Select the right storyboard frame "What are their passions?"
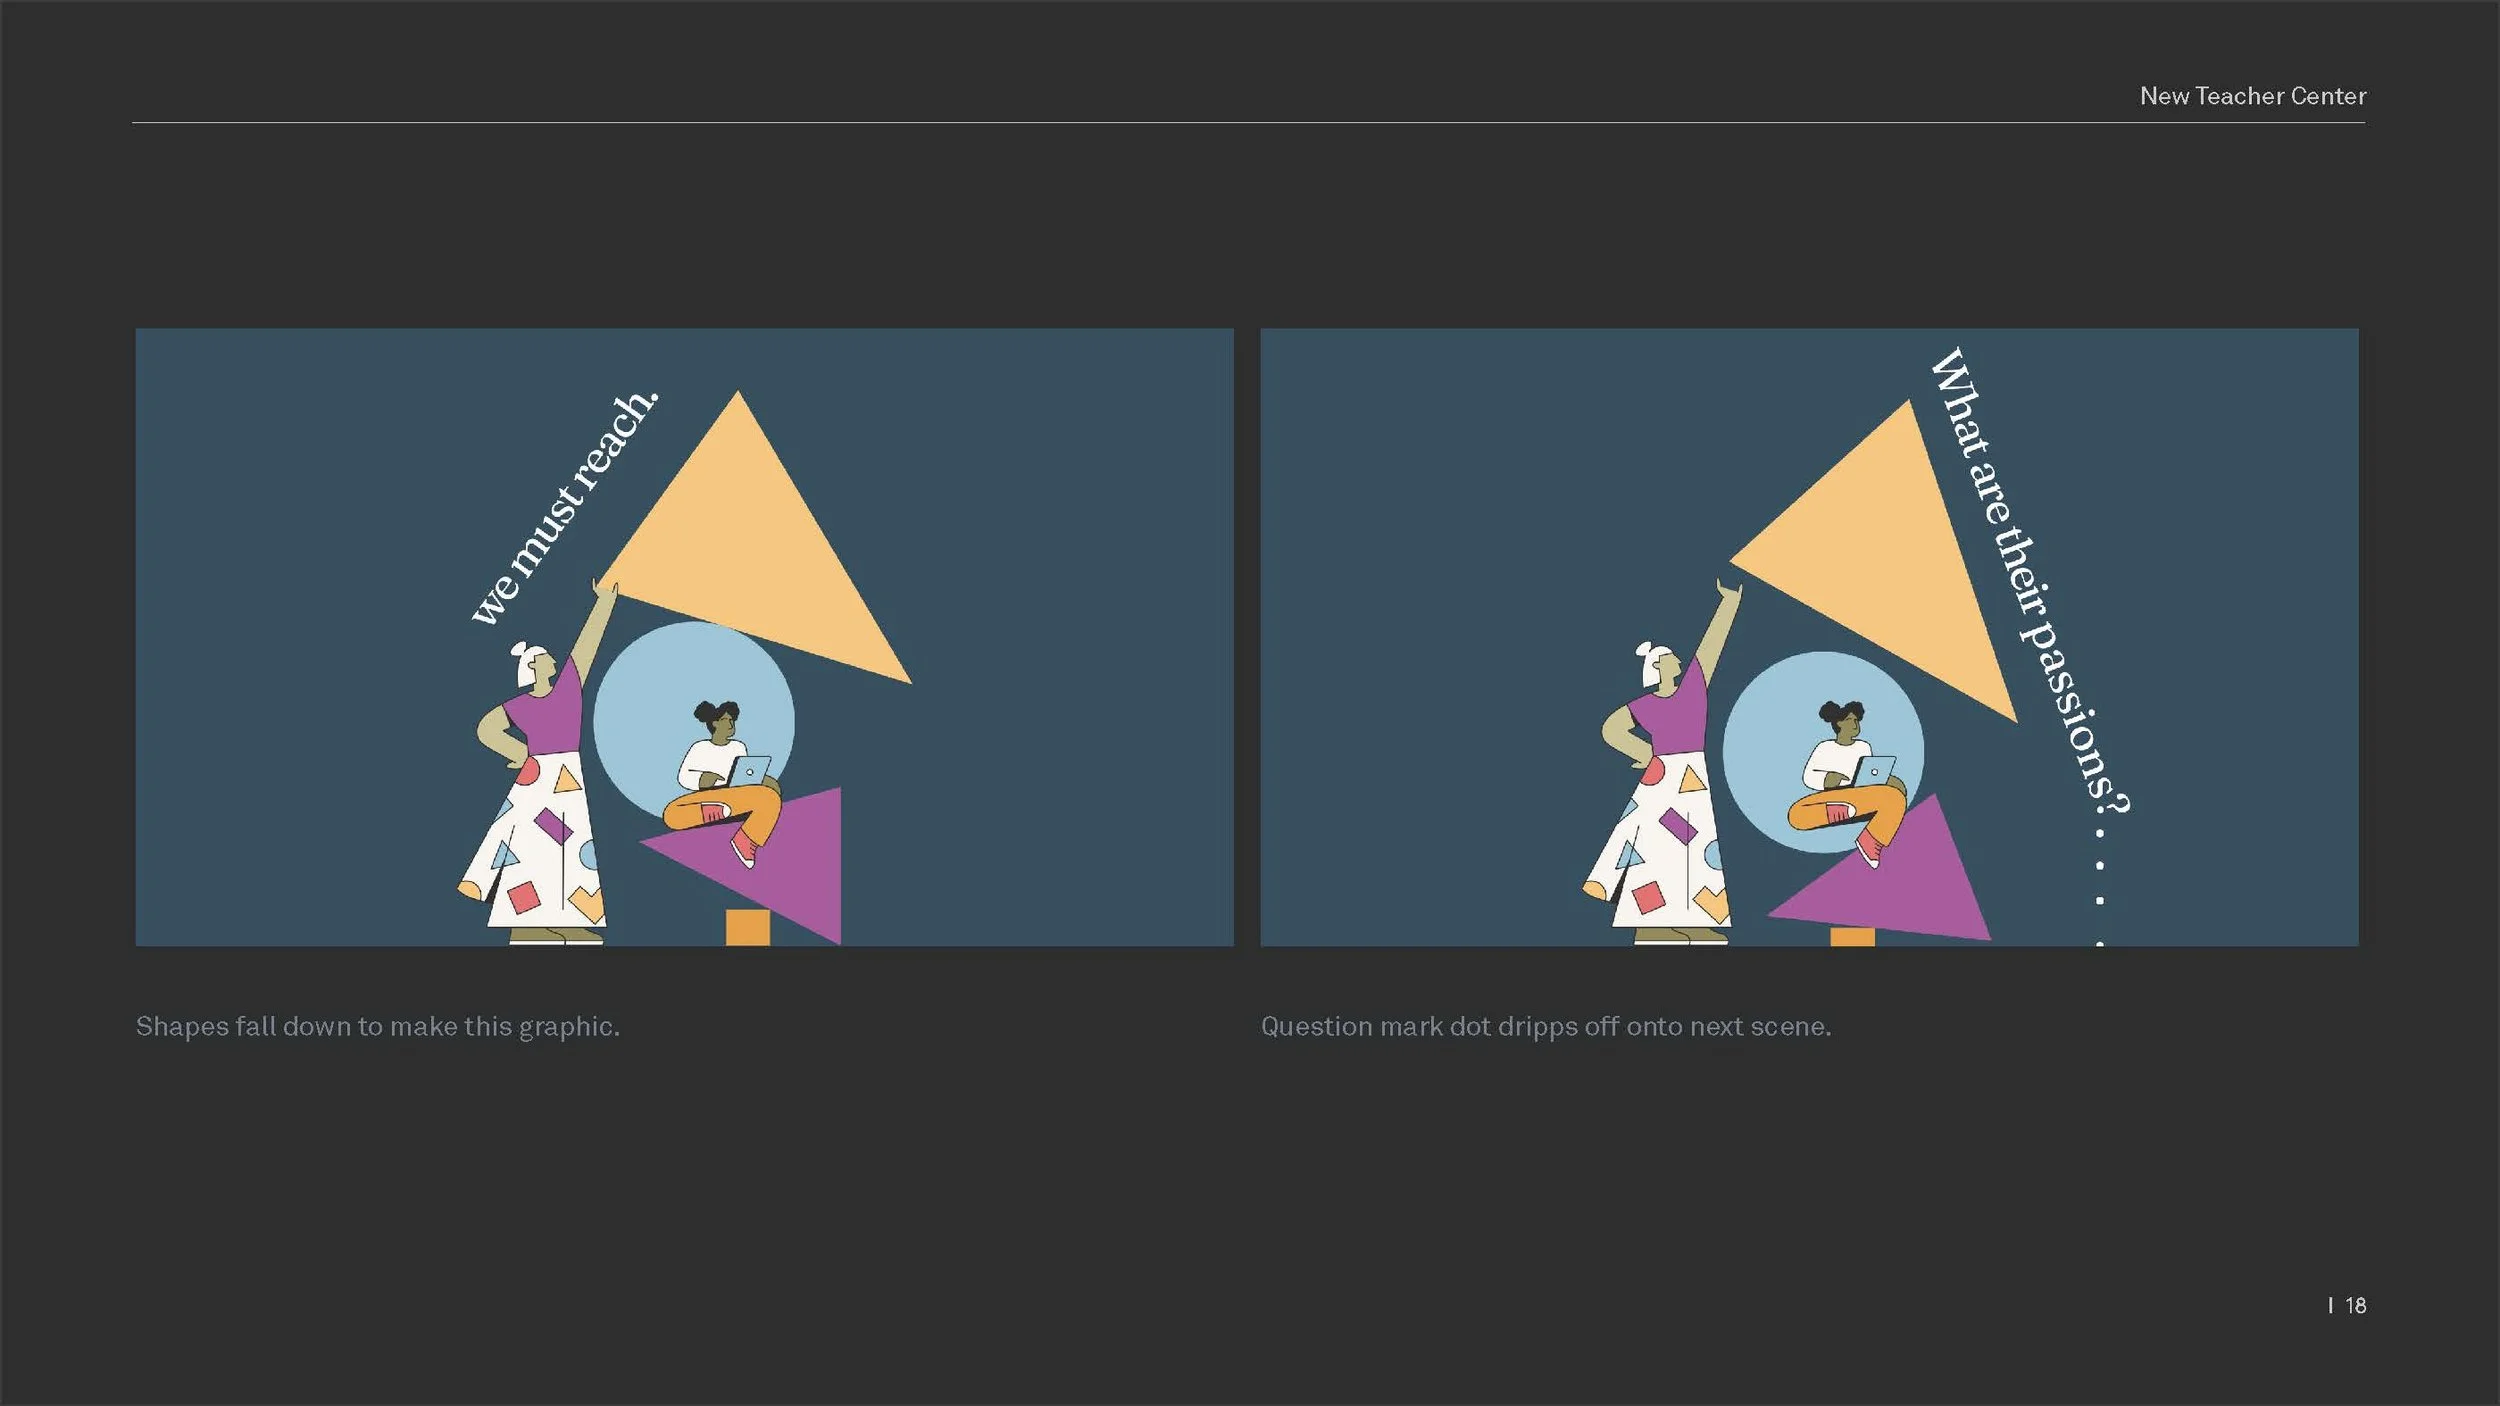 click(x=1809, y=637)
